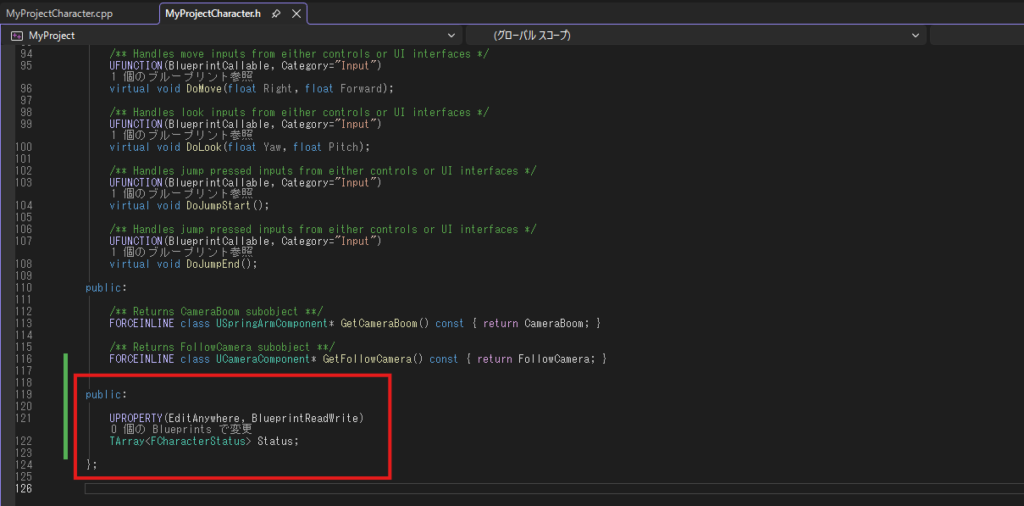Click Blueprint reference link above DoMove
The image size is (1024, 506).
pos(180,76)
